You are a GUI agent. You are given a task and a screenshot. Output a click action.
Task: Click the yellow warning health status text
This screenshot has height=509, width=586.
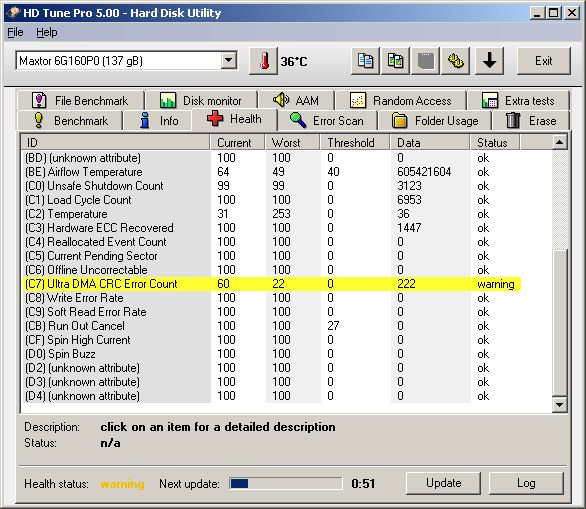coord(122,484)
